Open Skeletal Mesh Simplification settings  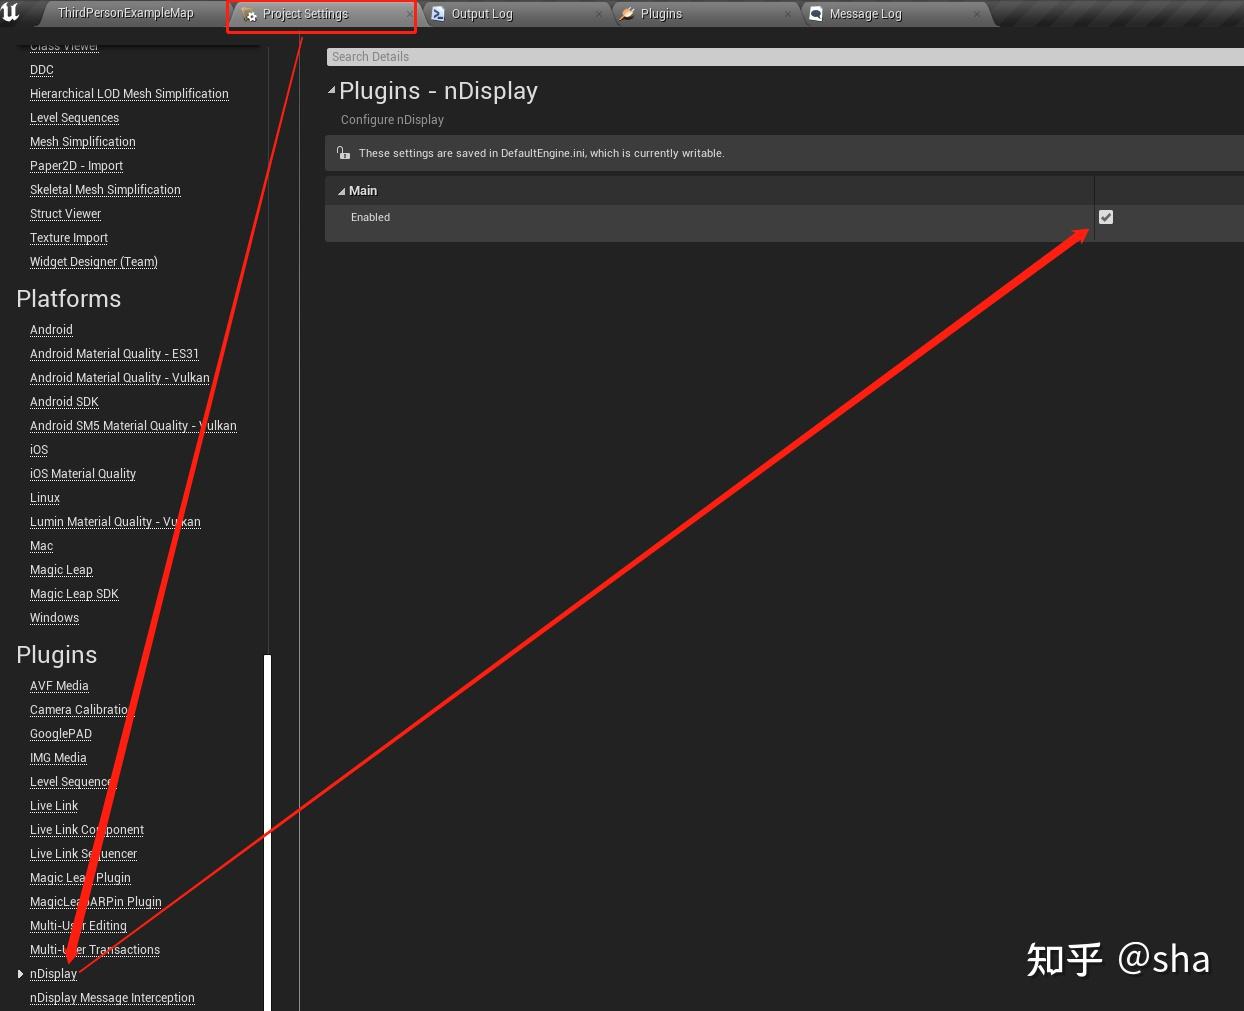click(105, 190)
